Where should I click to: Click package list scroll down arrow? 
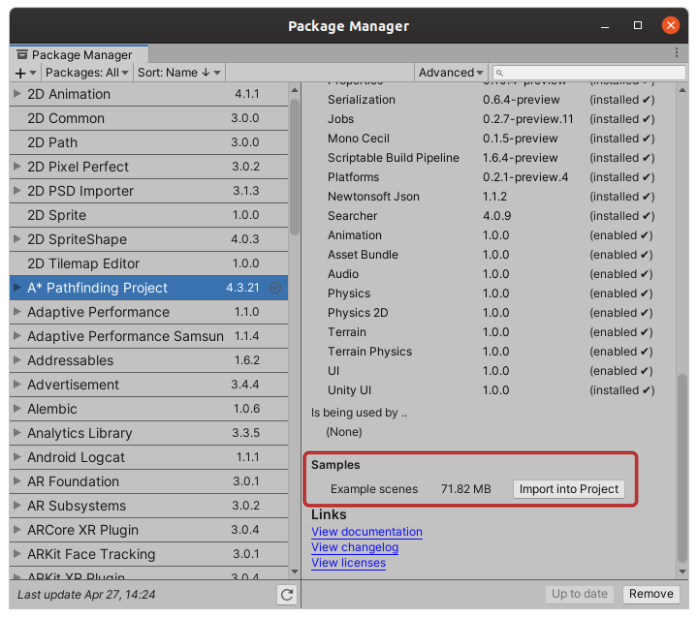click(294, 571)
